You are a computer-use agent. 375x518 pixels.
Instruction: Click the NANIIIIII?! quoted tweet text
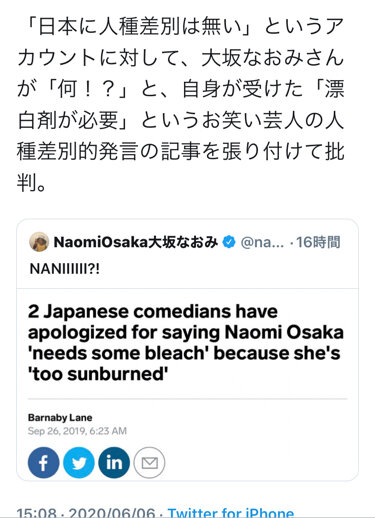click(65, 268)
